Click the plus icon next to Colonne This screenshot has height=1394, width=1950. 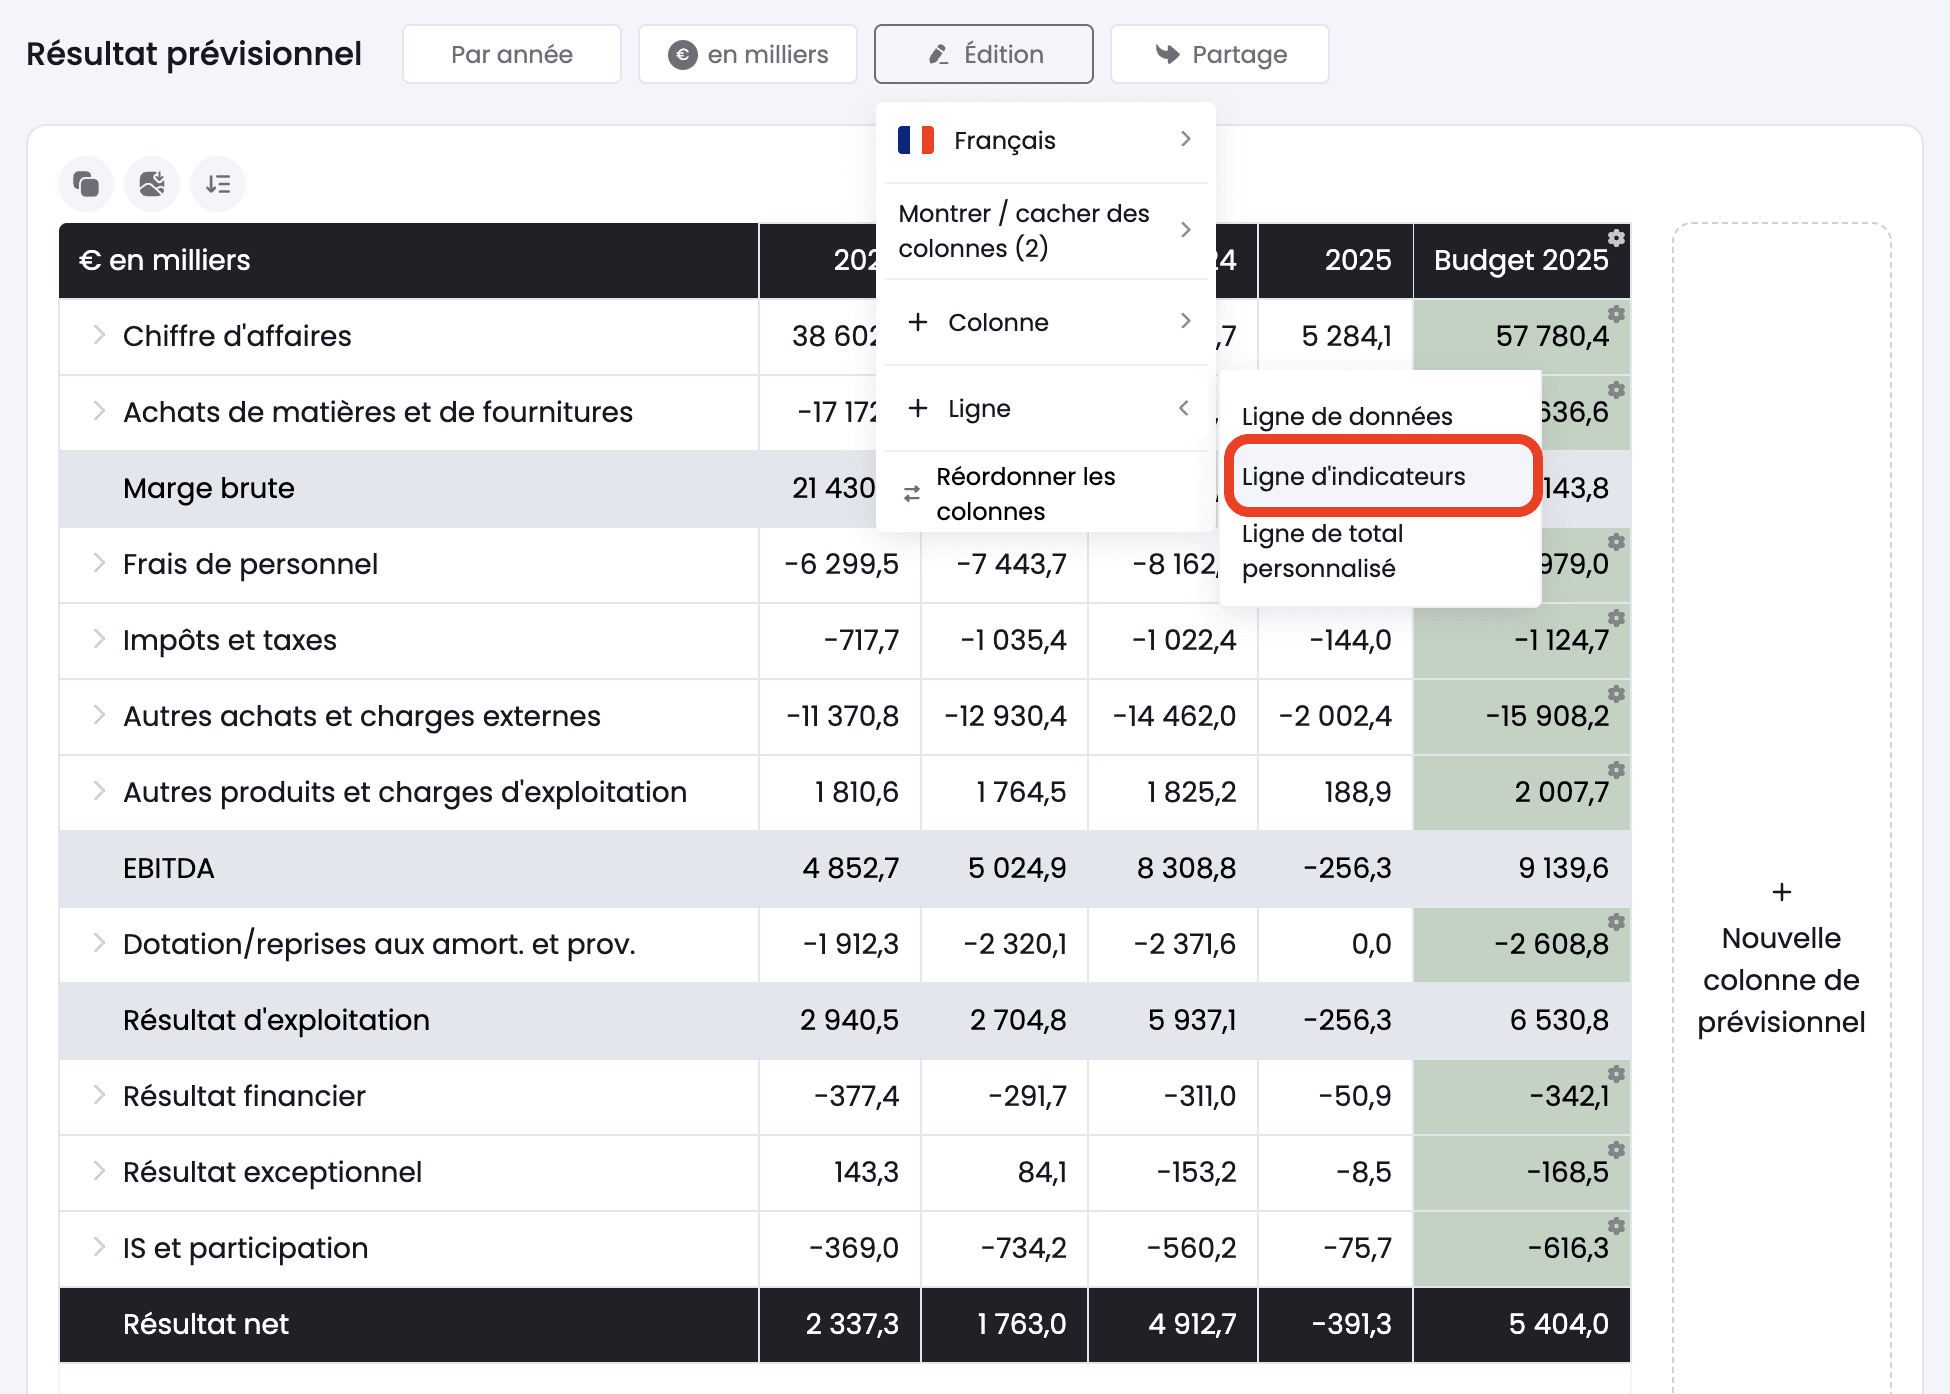point(918,322)
